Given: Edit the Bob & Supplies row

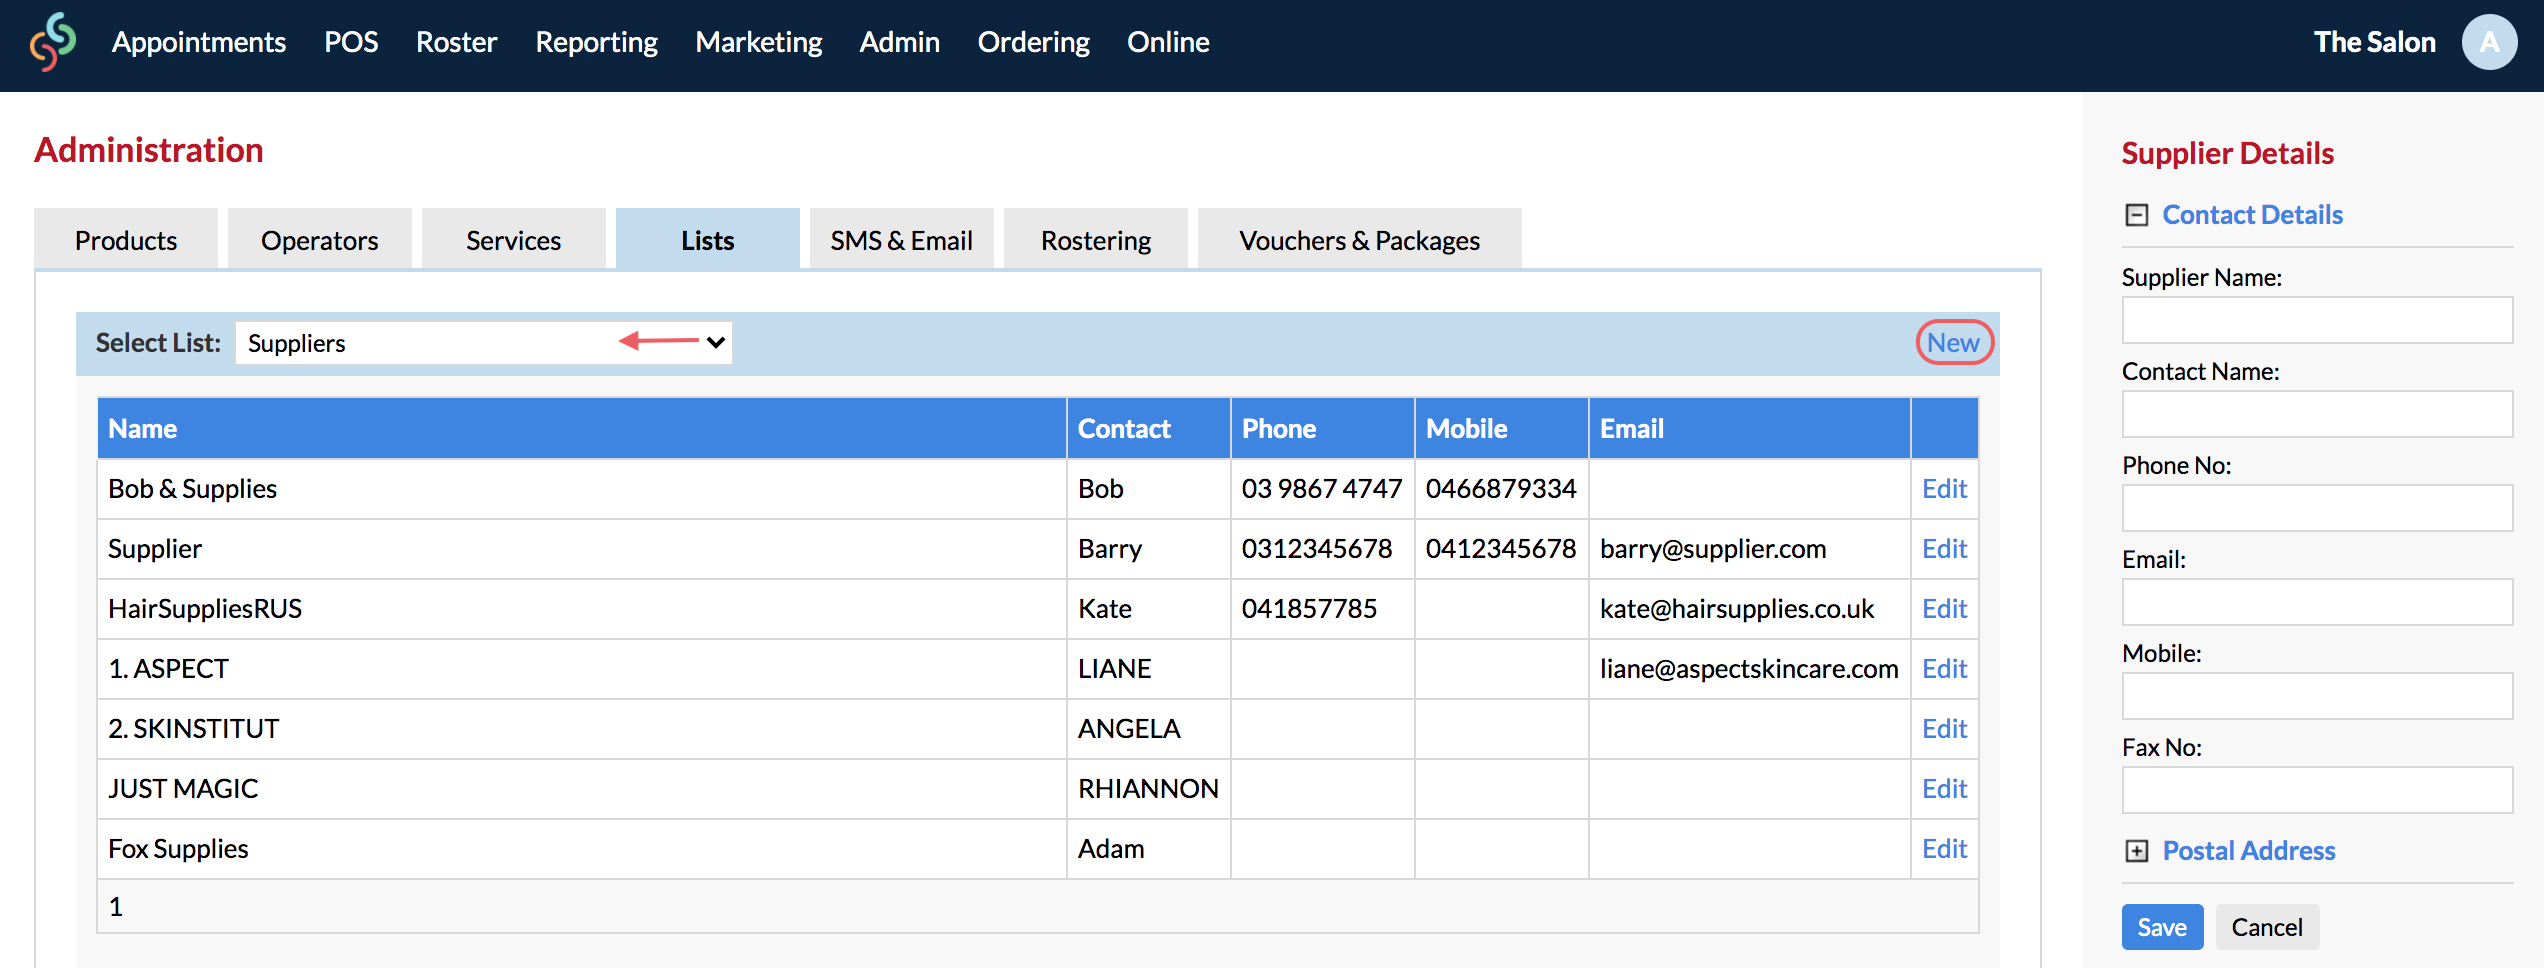Looking at the screenshot, I should pos(1944,489).
